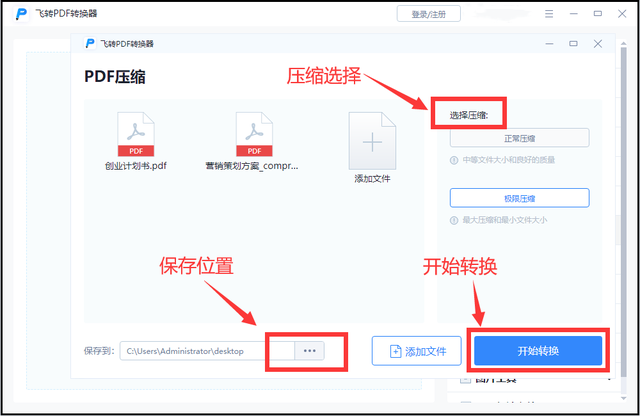This screenshot has width=640, height=416.
Task: Select the 极限压缩 extreme compression option
Action: (x=519, y=198)
